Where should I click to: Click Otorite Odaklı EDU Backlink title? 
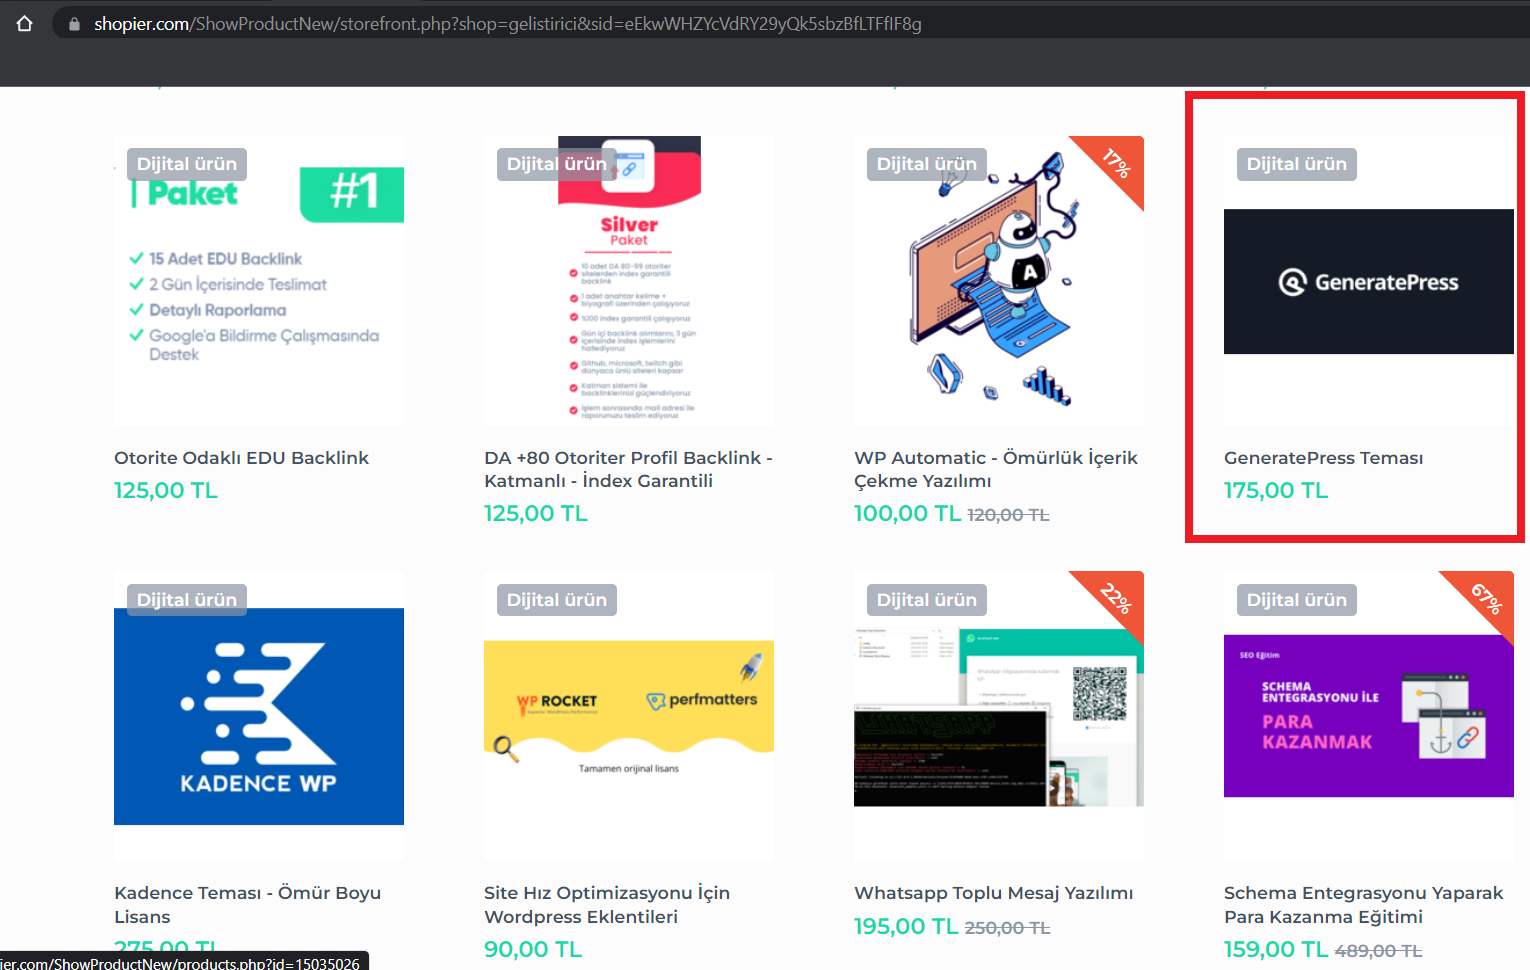[x=241, y=458]
